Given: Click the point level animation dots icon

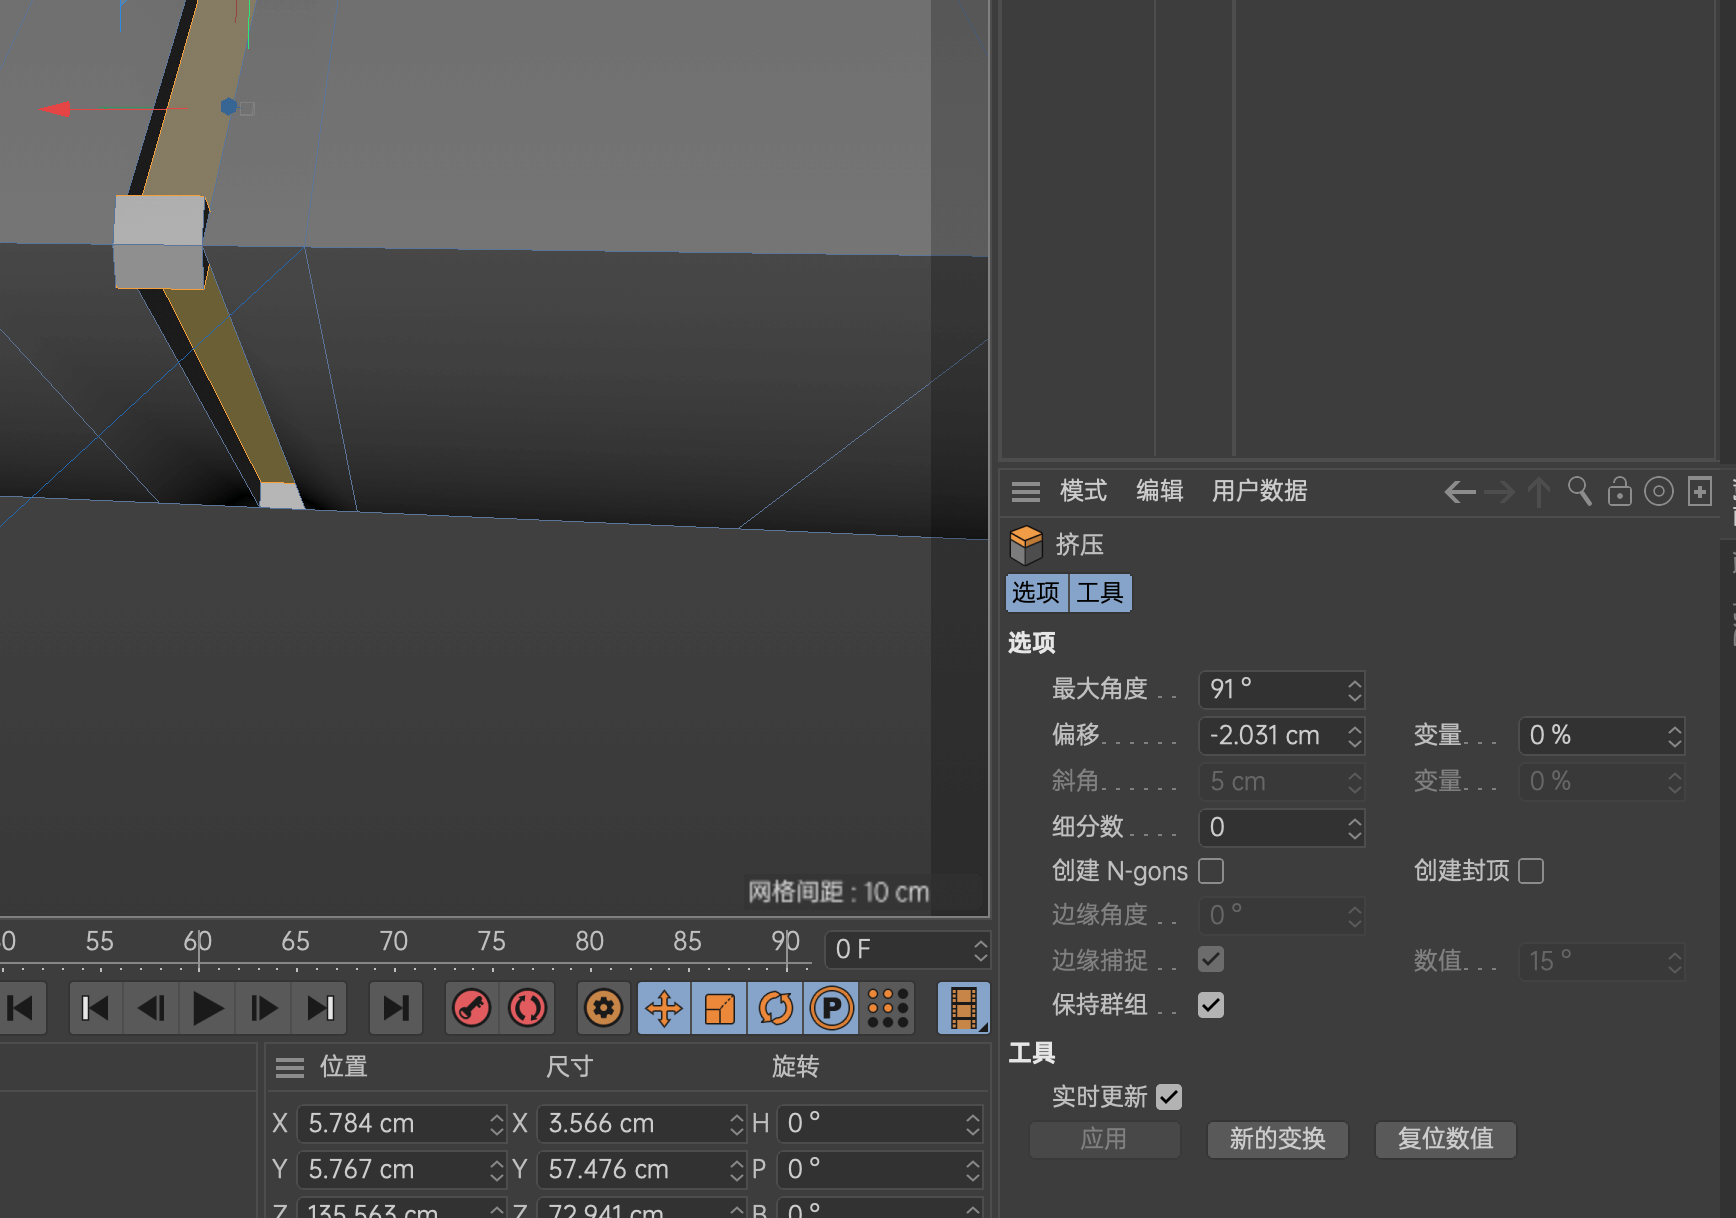Looking at the screenshot, I should click(x=888, y=1008).
